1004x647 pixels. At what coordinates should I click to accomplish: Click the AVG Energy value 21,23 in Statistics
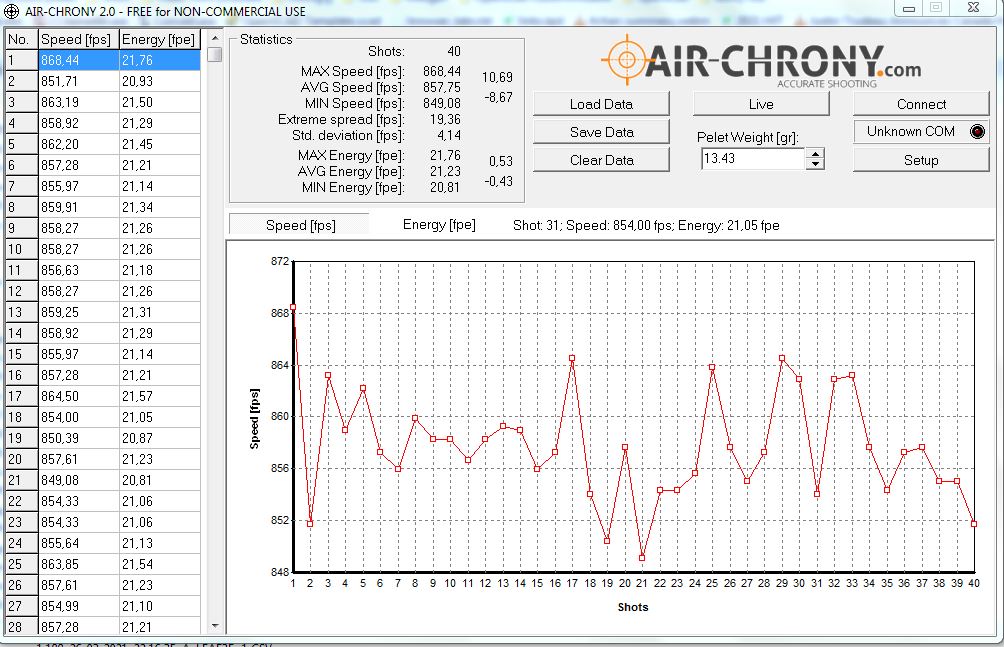(446, 171)
